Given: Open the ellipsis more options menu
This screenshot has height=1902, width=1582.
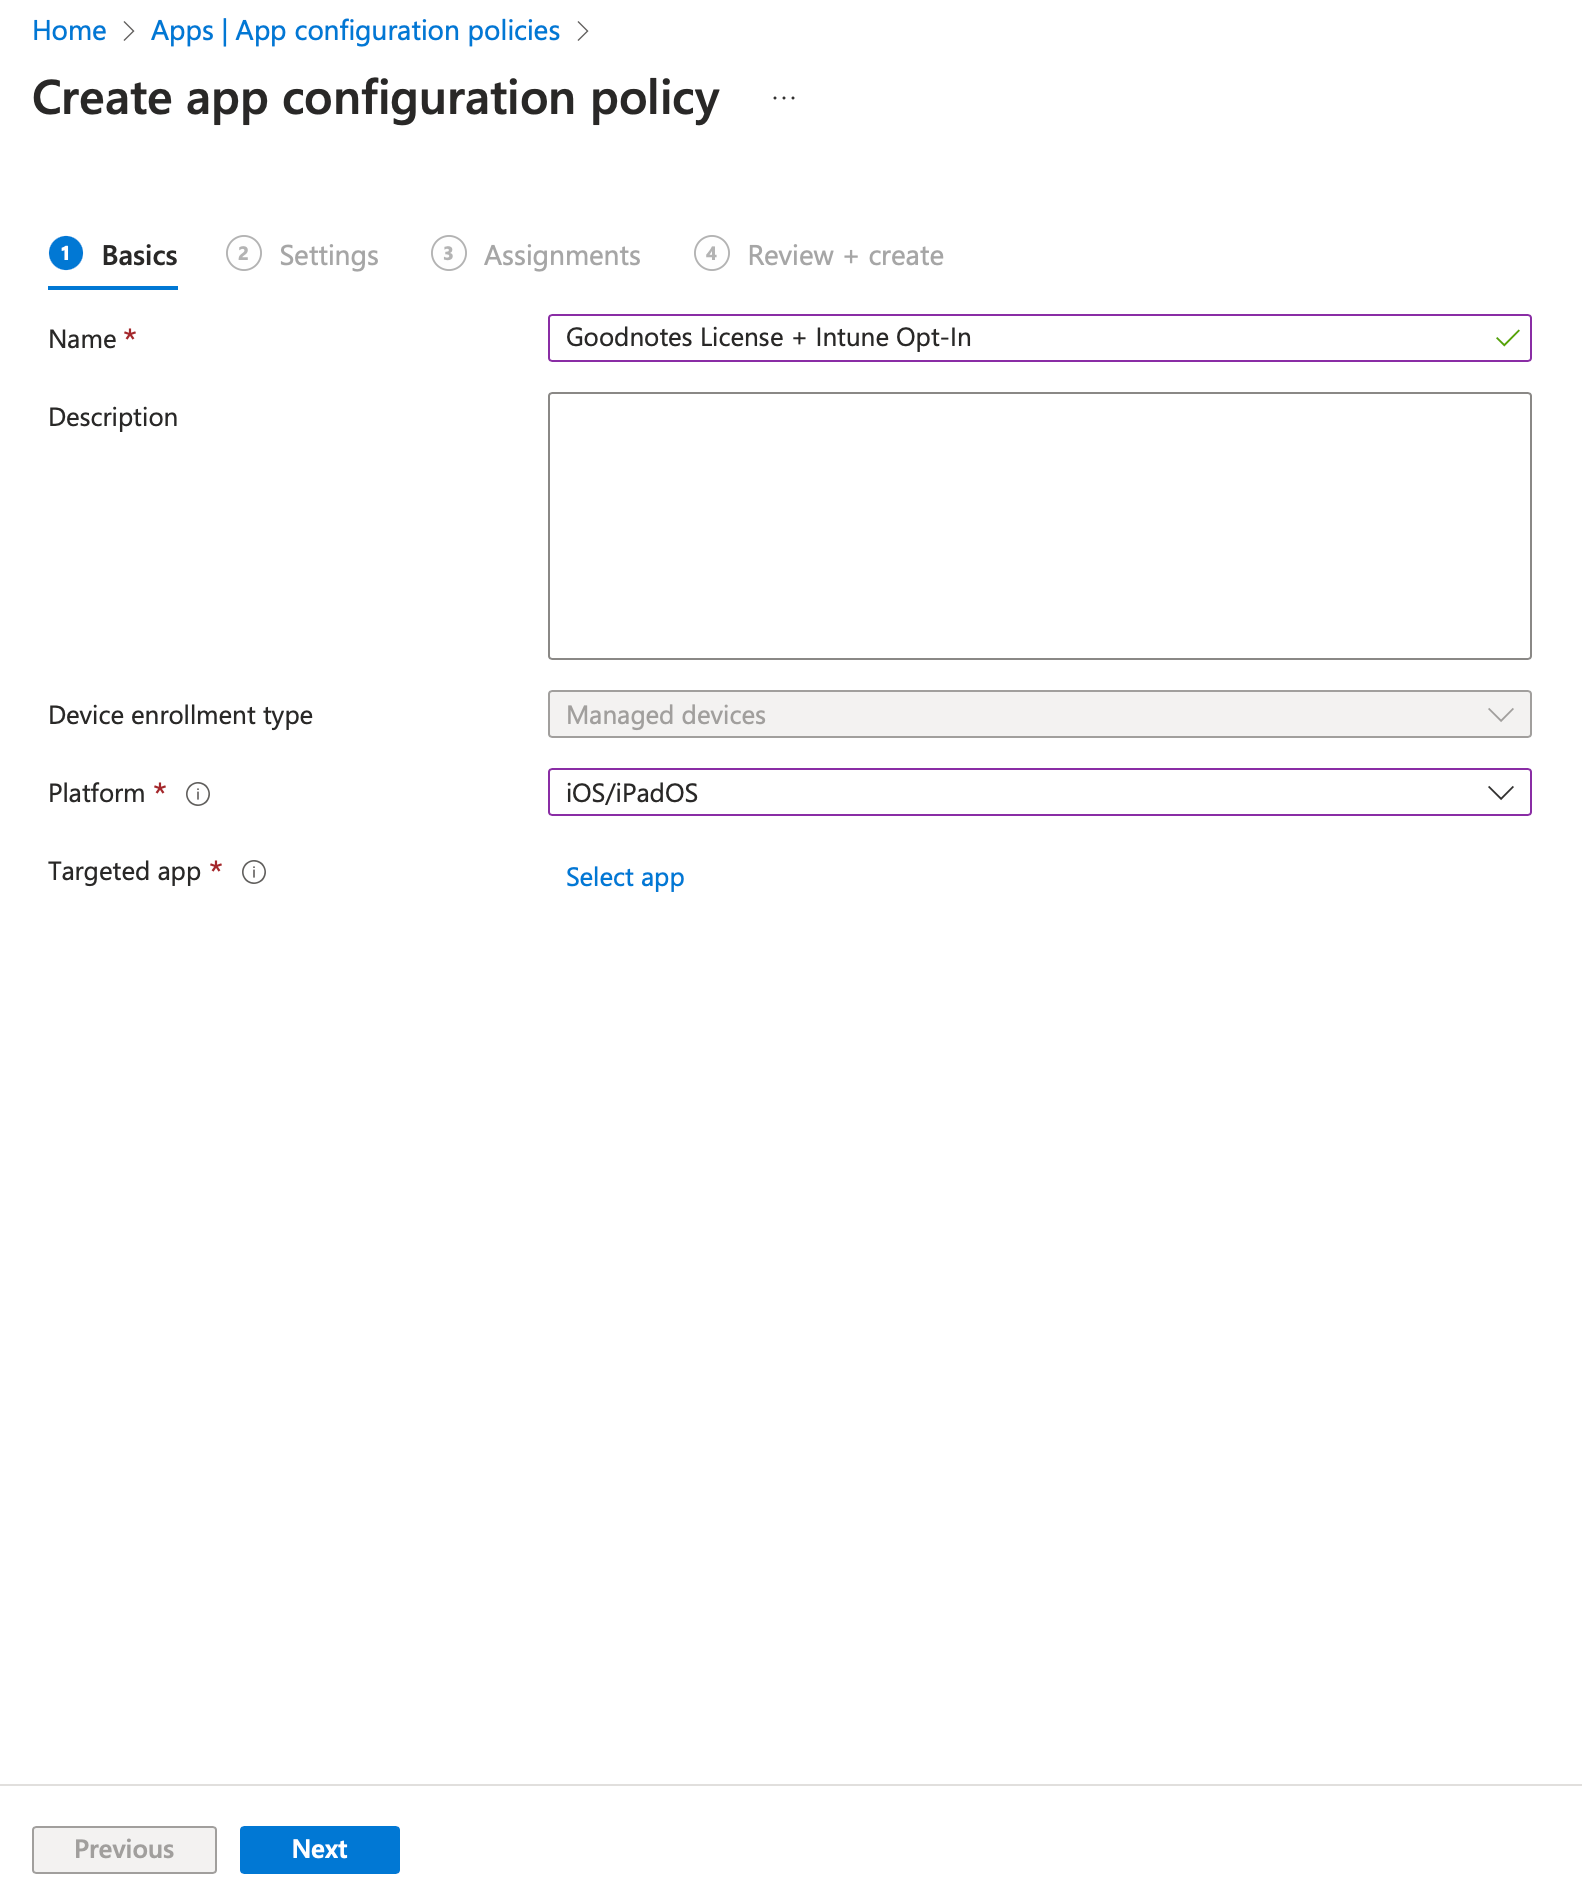Looking at the screenshot, I should click(784, 98).
